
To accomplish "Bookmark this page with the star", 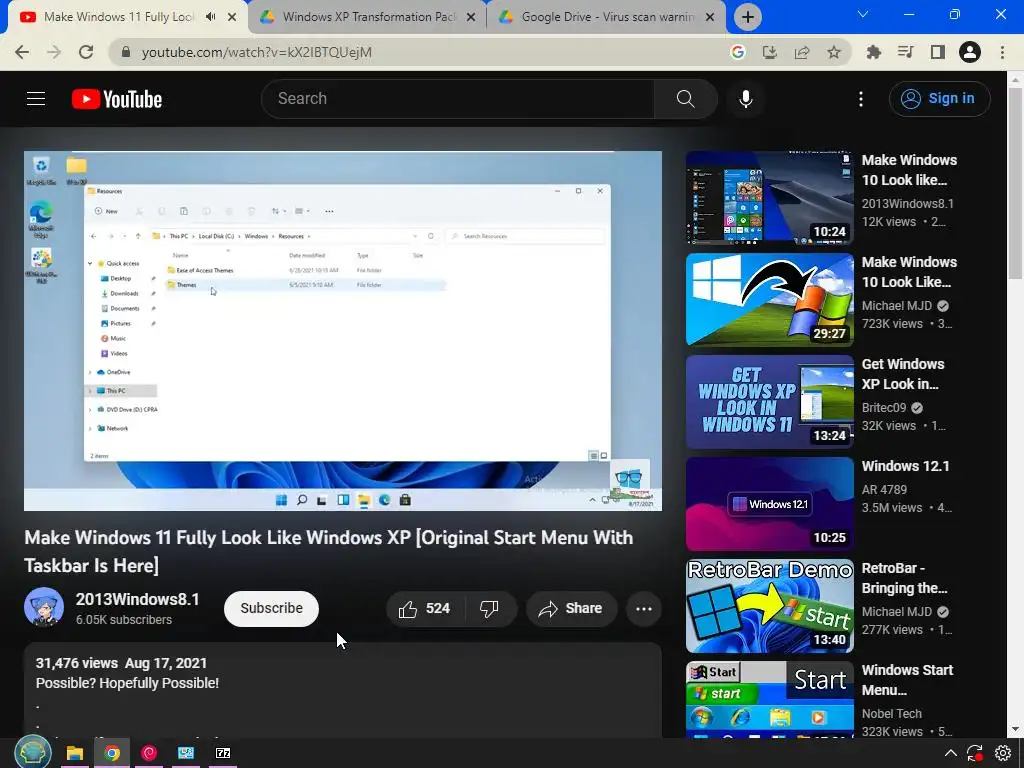I will coord(834,52).
